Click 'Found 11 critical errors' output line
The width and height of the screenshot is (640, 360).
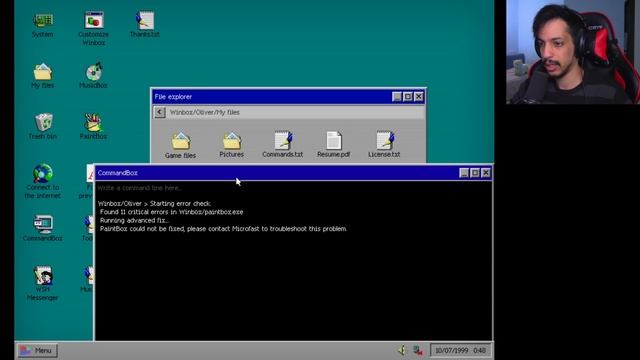pyautogui.click(x=171, y=212)
